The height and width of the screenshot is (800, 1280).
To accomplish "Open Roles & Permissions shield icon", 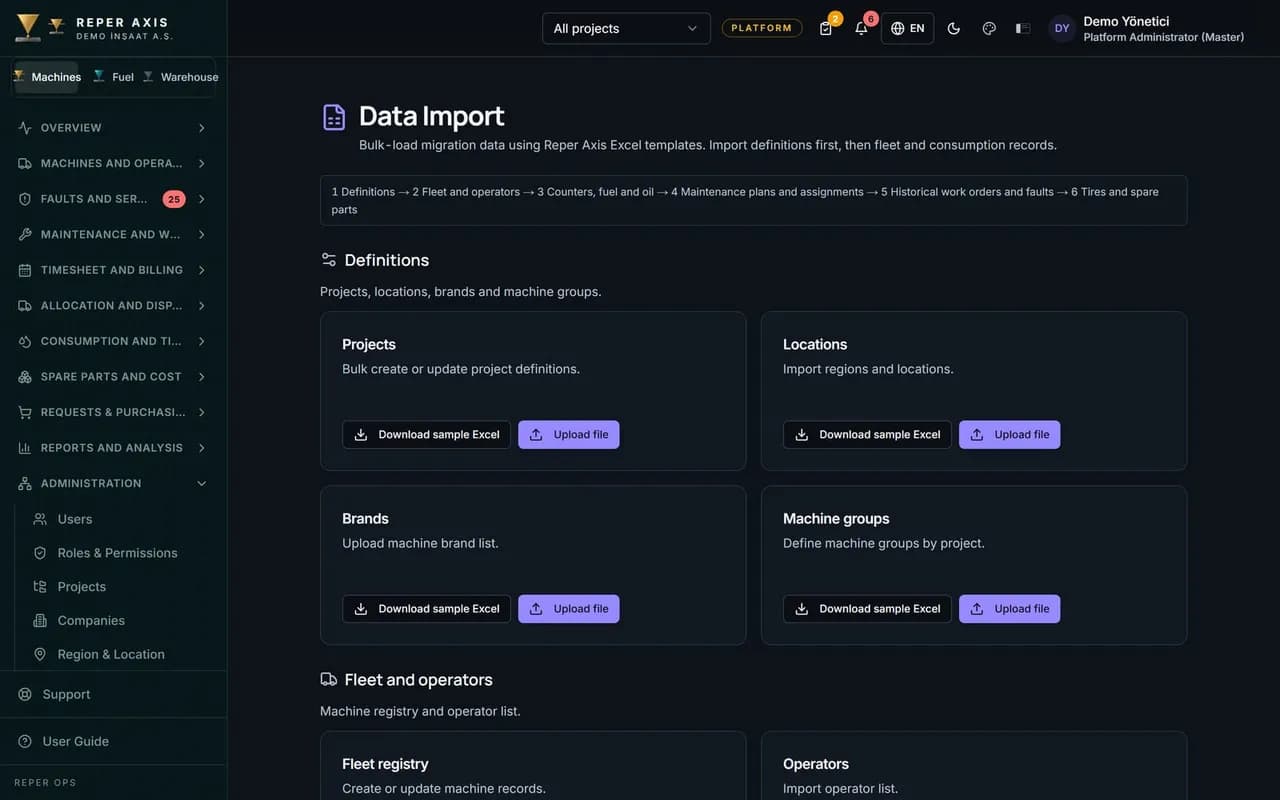I will [x=40, y=553].
